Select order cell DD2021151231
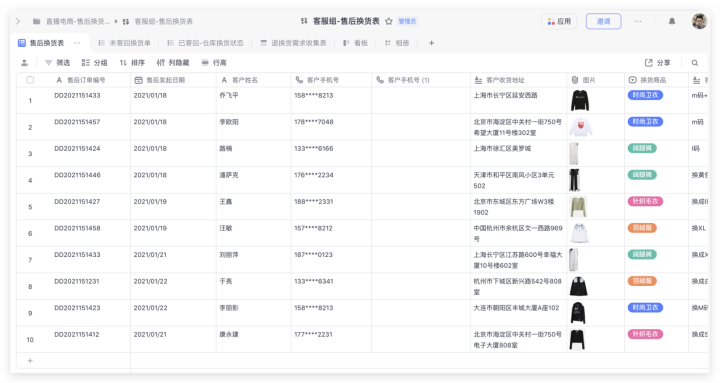Image resolution: width=720 pixels, height=383 pixels. coord(88,286)
